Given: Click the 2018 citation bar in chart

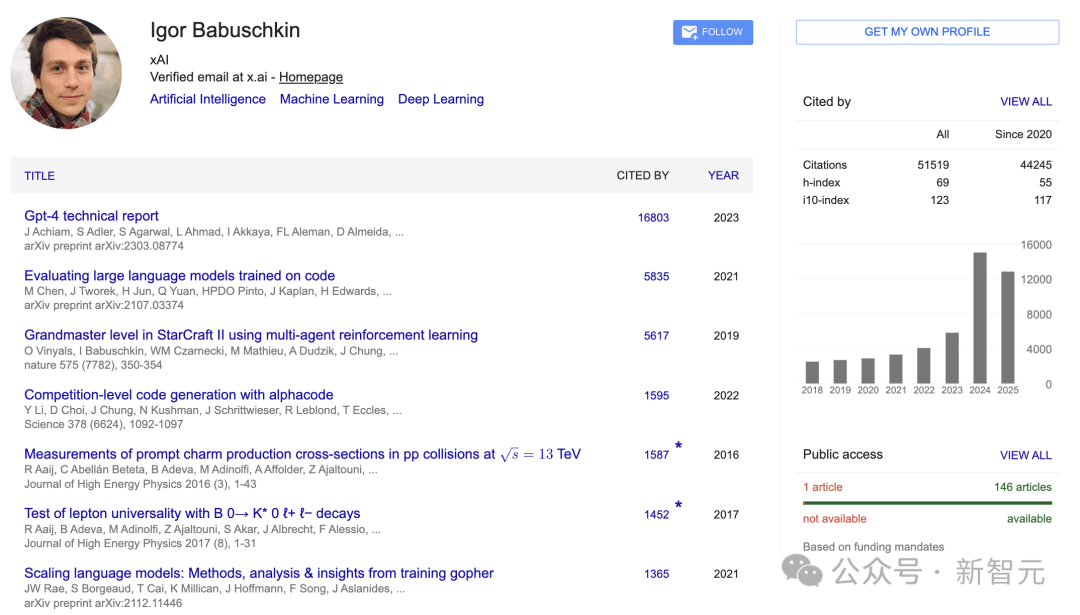Looking at the screenshot, I should tap(812, 373).
